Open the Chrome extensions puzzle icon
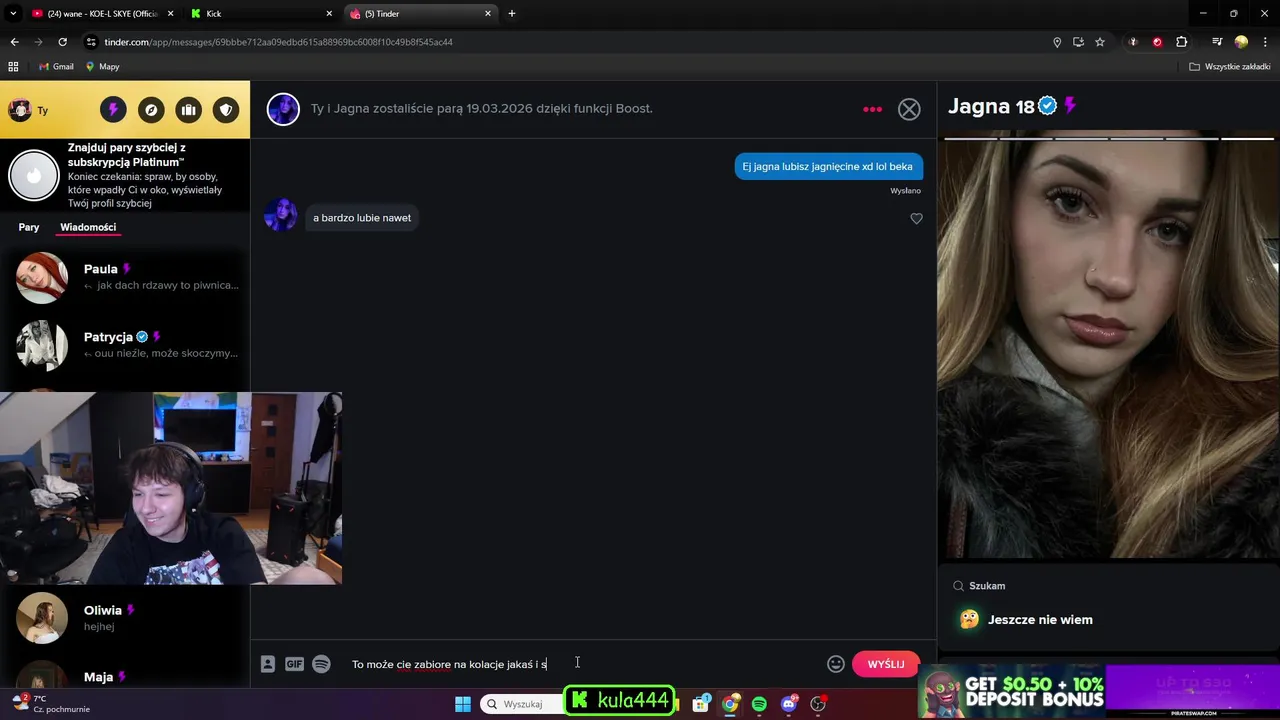 (x=1182, y=42)
